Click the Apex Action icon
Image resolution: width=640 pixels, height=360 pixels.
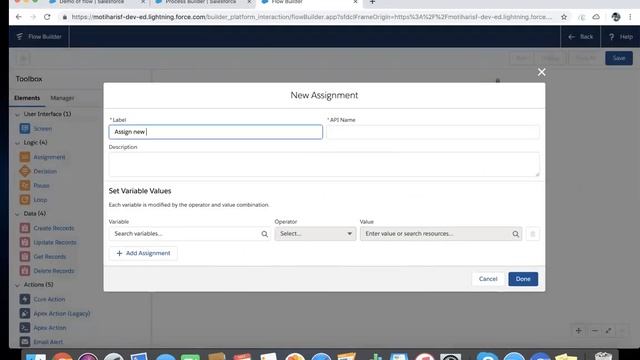click(25, 328)
